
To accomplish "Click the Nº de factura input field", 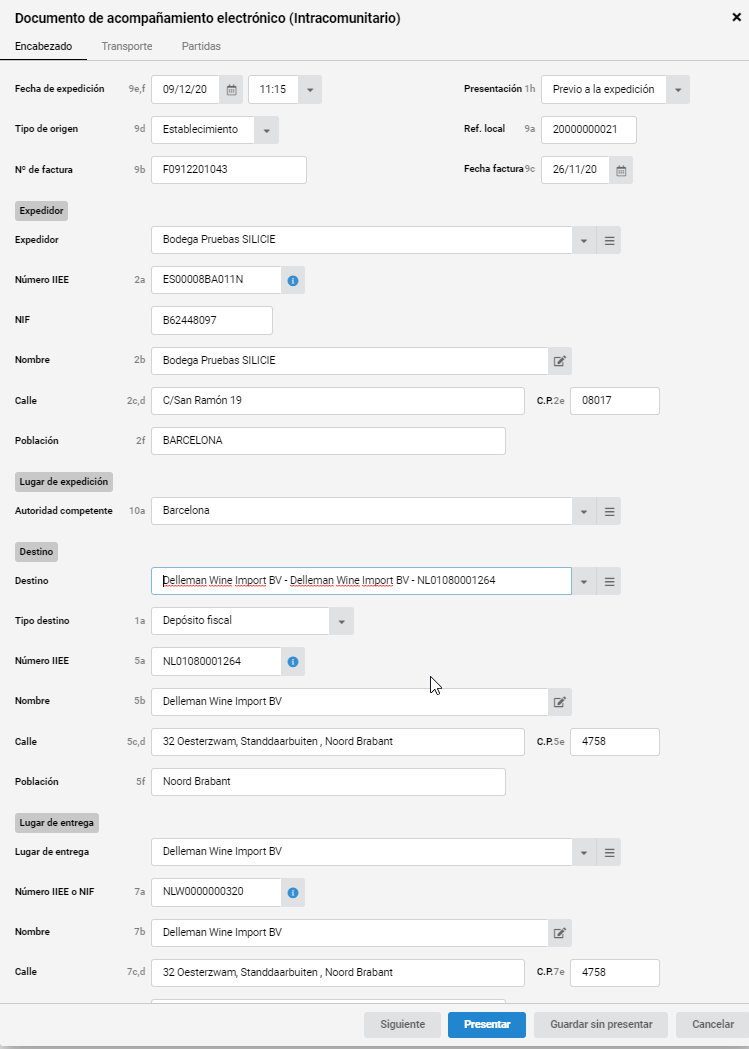I will (x=229, y=170).
